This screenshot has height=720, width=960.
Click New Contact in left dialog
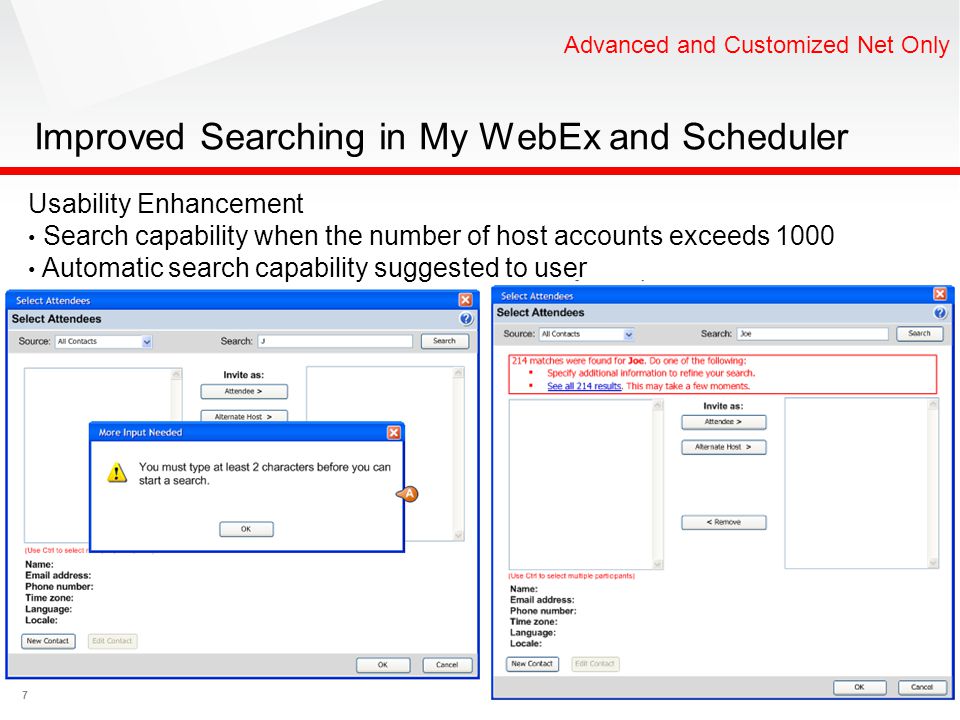tap(48, 641)
